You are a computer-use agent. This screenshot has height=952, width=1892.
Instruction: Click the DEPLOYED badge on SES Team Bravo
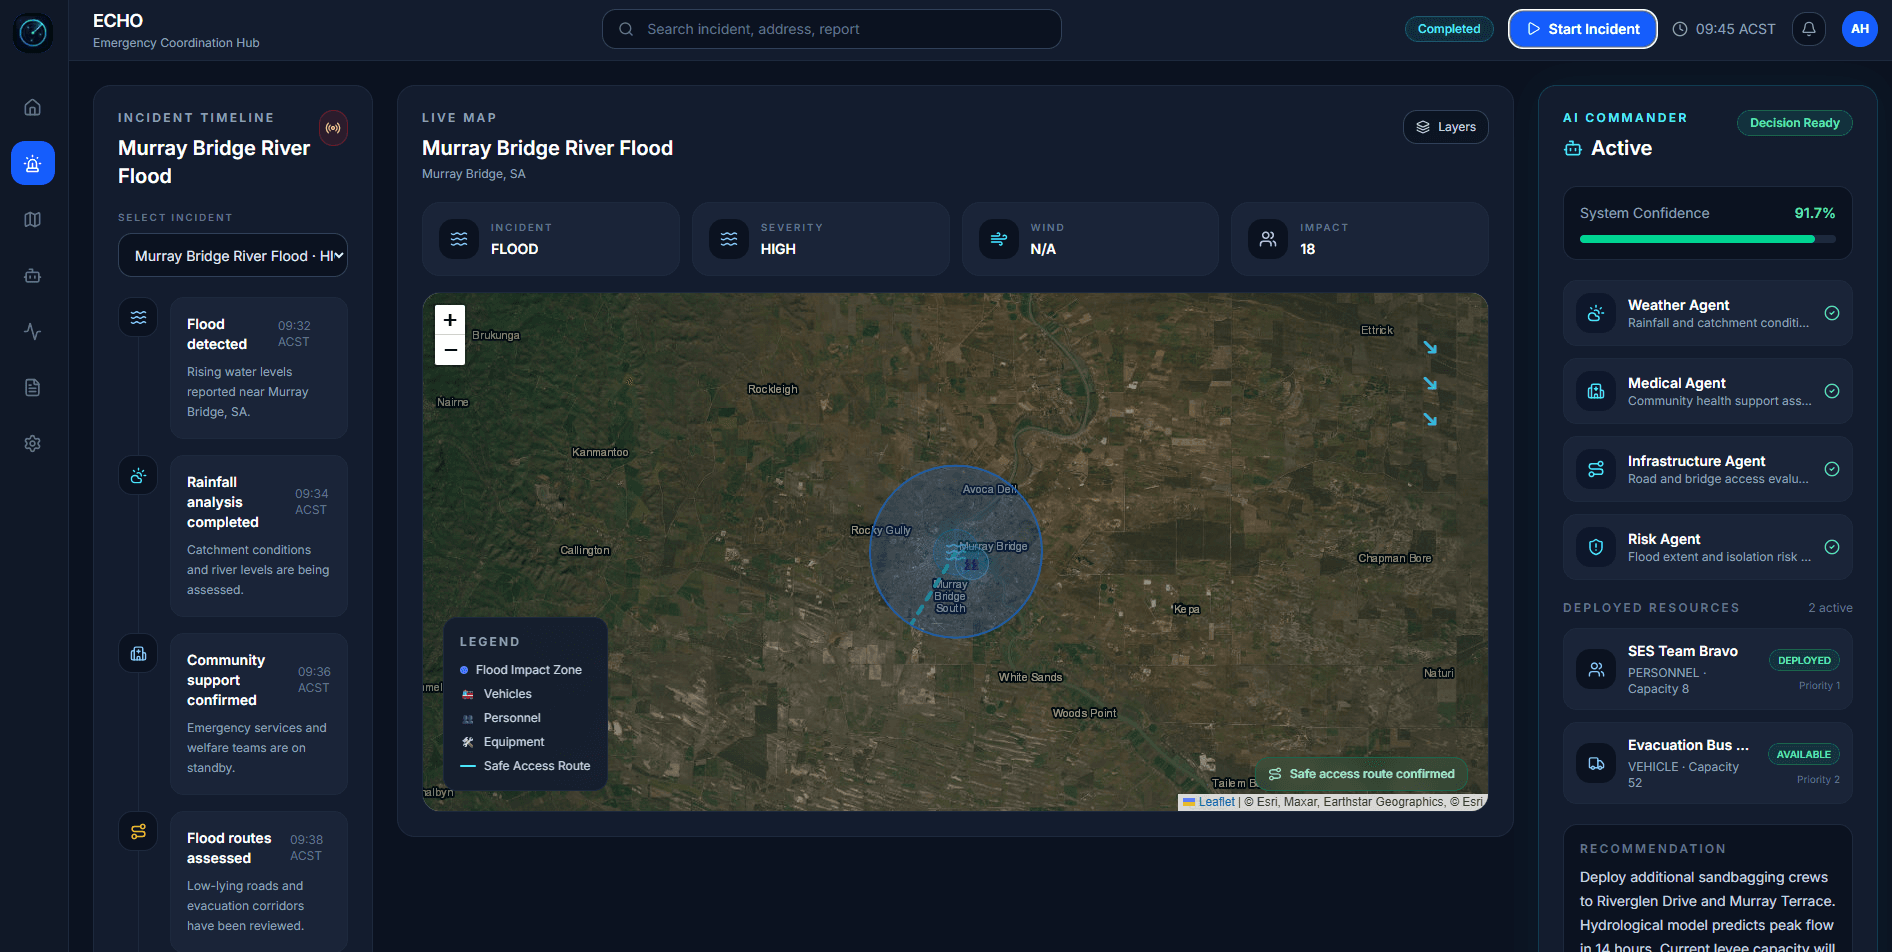point(1804,660)
